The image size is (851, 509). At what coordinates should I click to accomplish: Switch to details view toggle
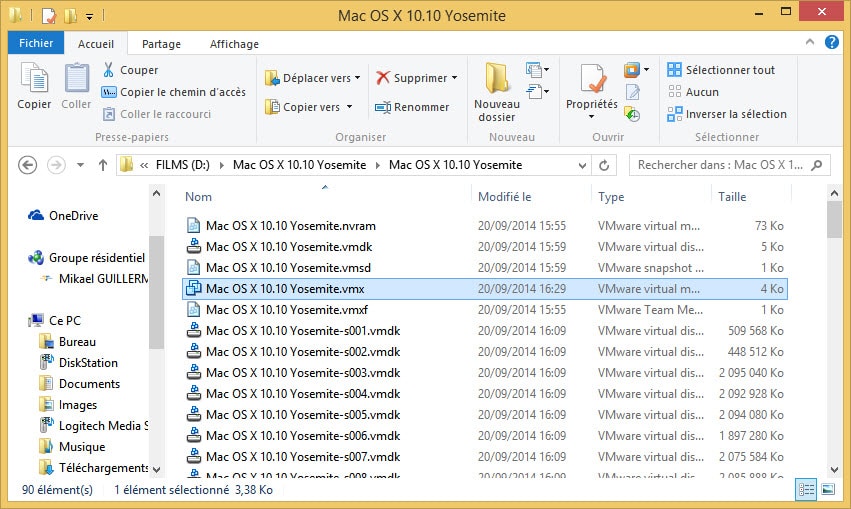(x=806, y=489)
